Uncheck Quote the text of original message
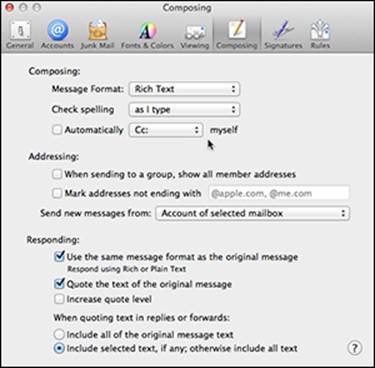The width and height of the screenshot is (375, 368). click(x=59, y=284)
